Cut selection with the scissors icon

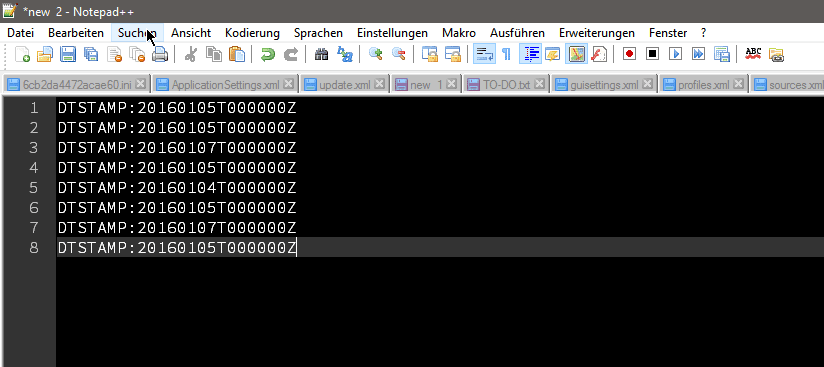190,54
